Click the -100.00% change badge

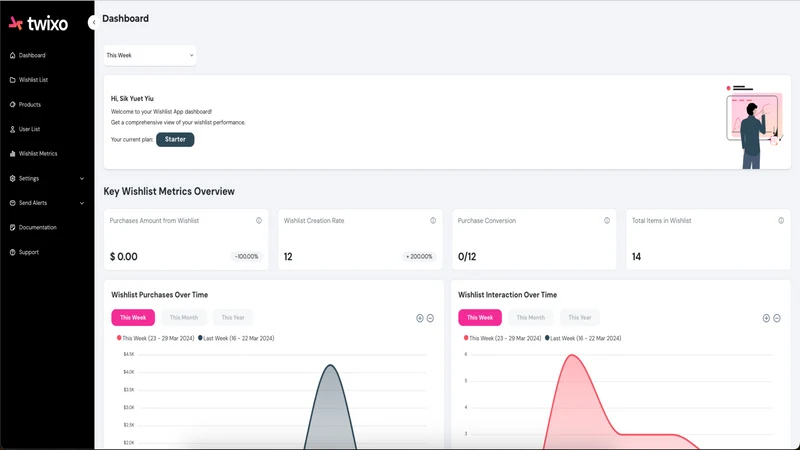click(x=246, y=257)
